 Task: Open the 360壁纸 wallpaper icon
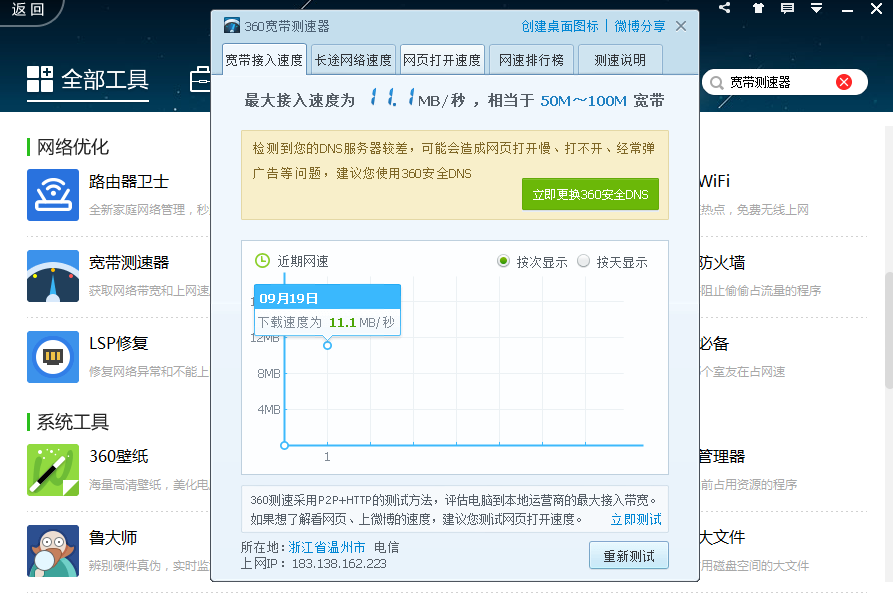[x=52, y=470]
